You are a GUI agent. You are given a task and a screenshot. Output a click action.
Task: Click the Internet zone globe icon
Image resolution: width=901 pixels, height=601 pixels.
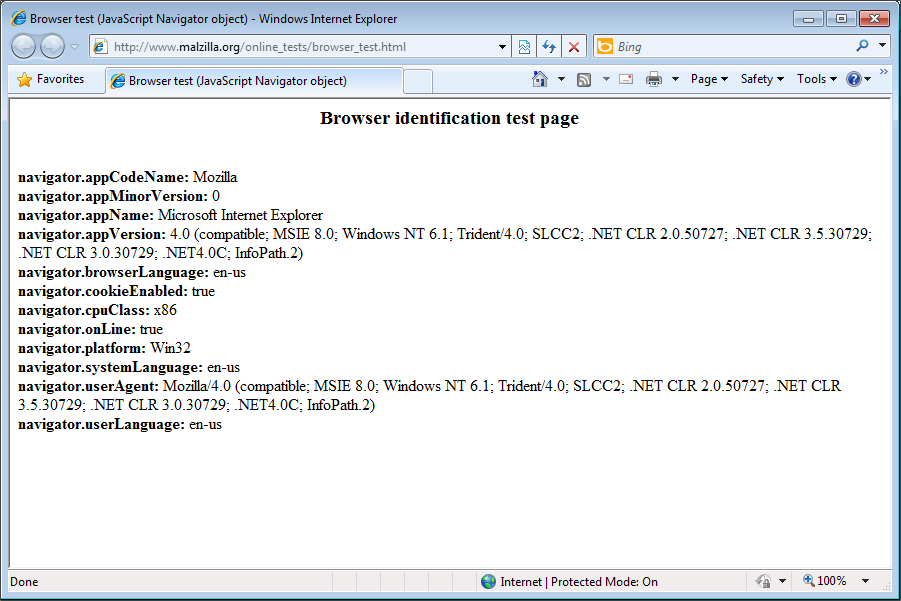(x=488, y=581)
